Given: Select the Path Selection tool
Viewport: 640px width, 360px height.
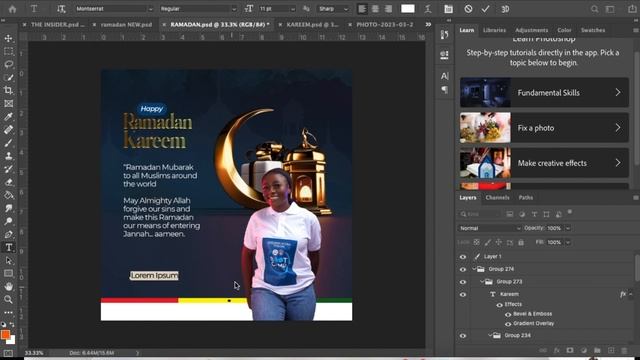Looking at the screenshot, I should click(8, 260).
